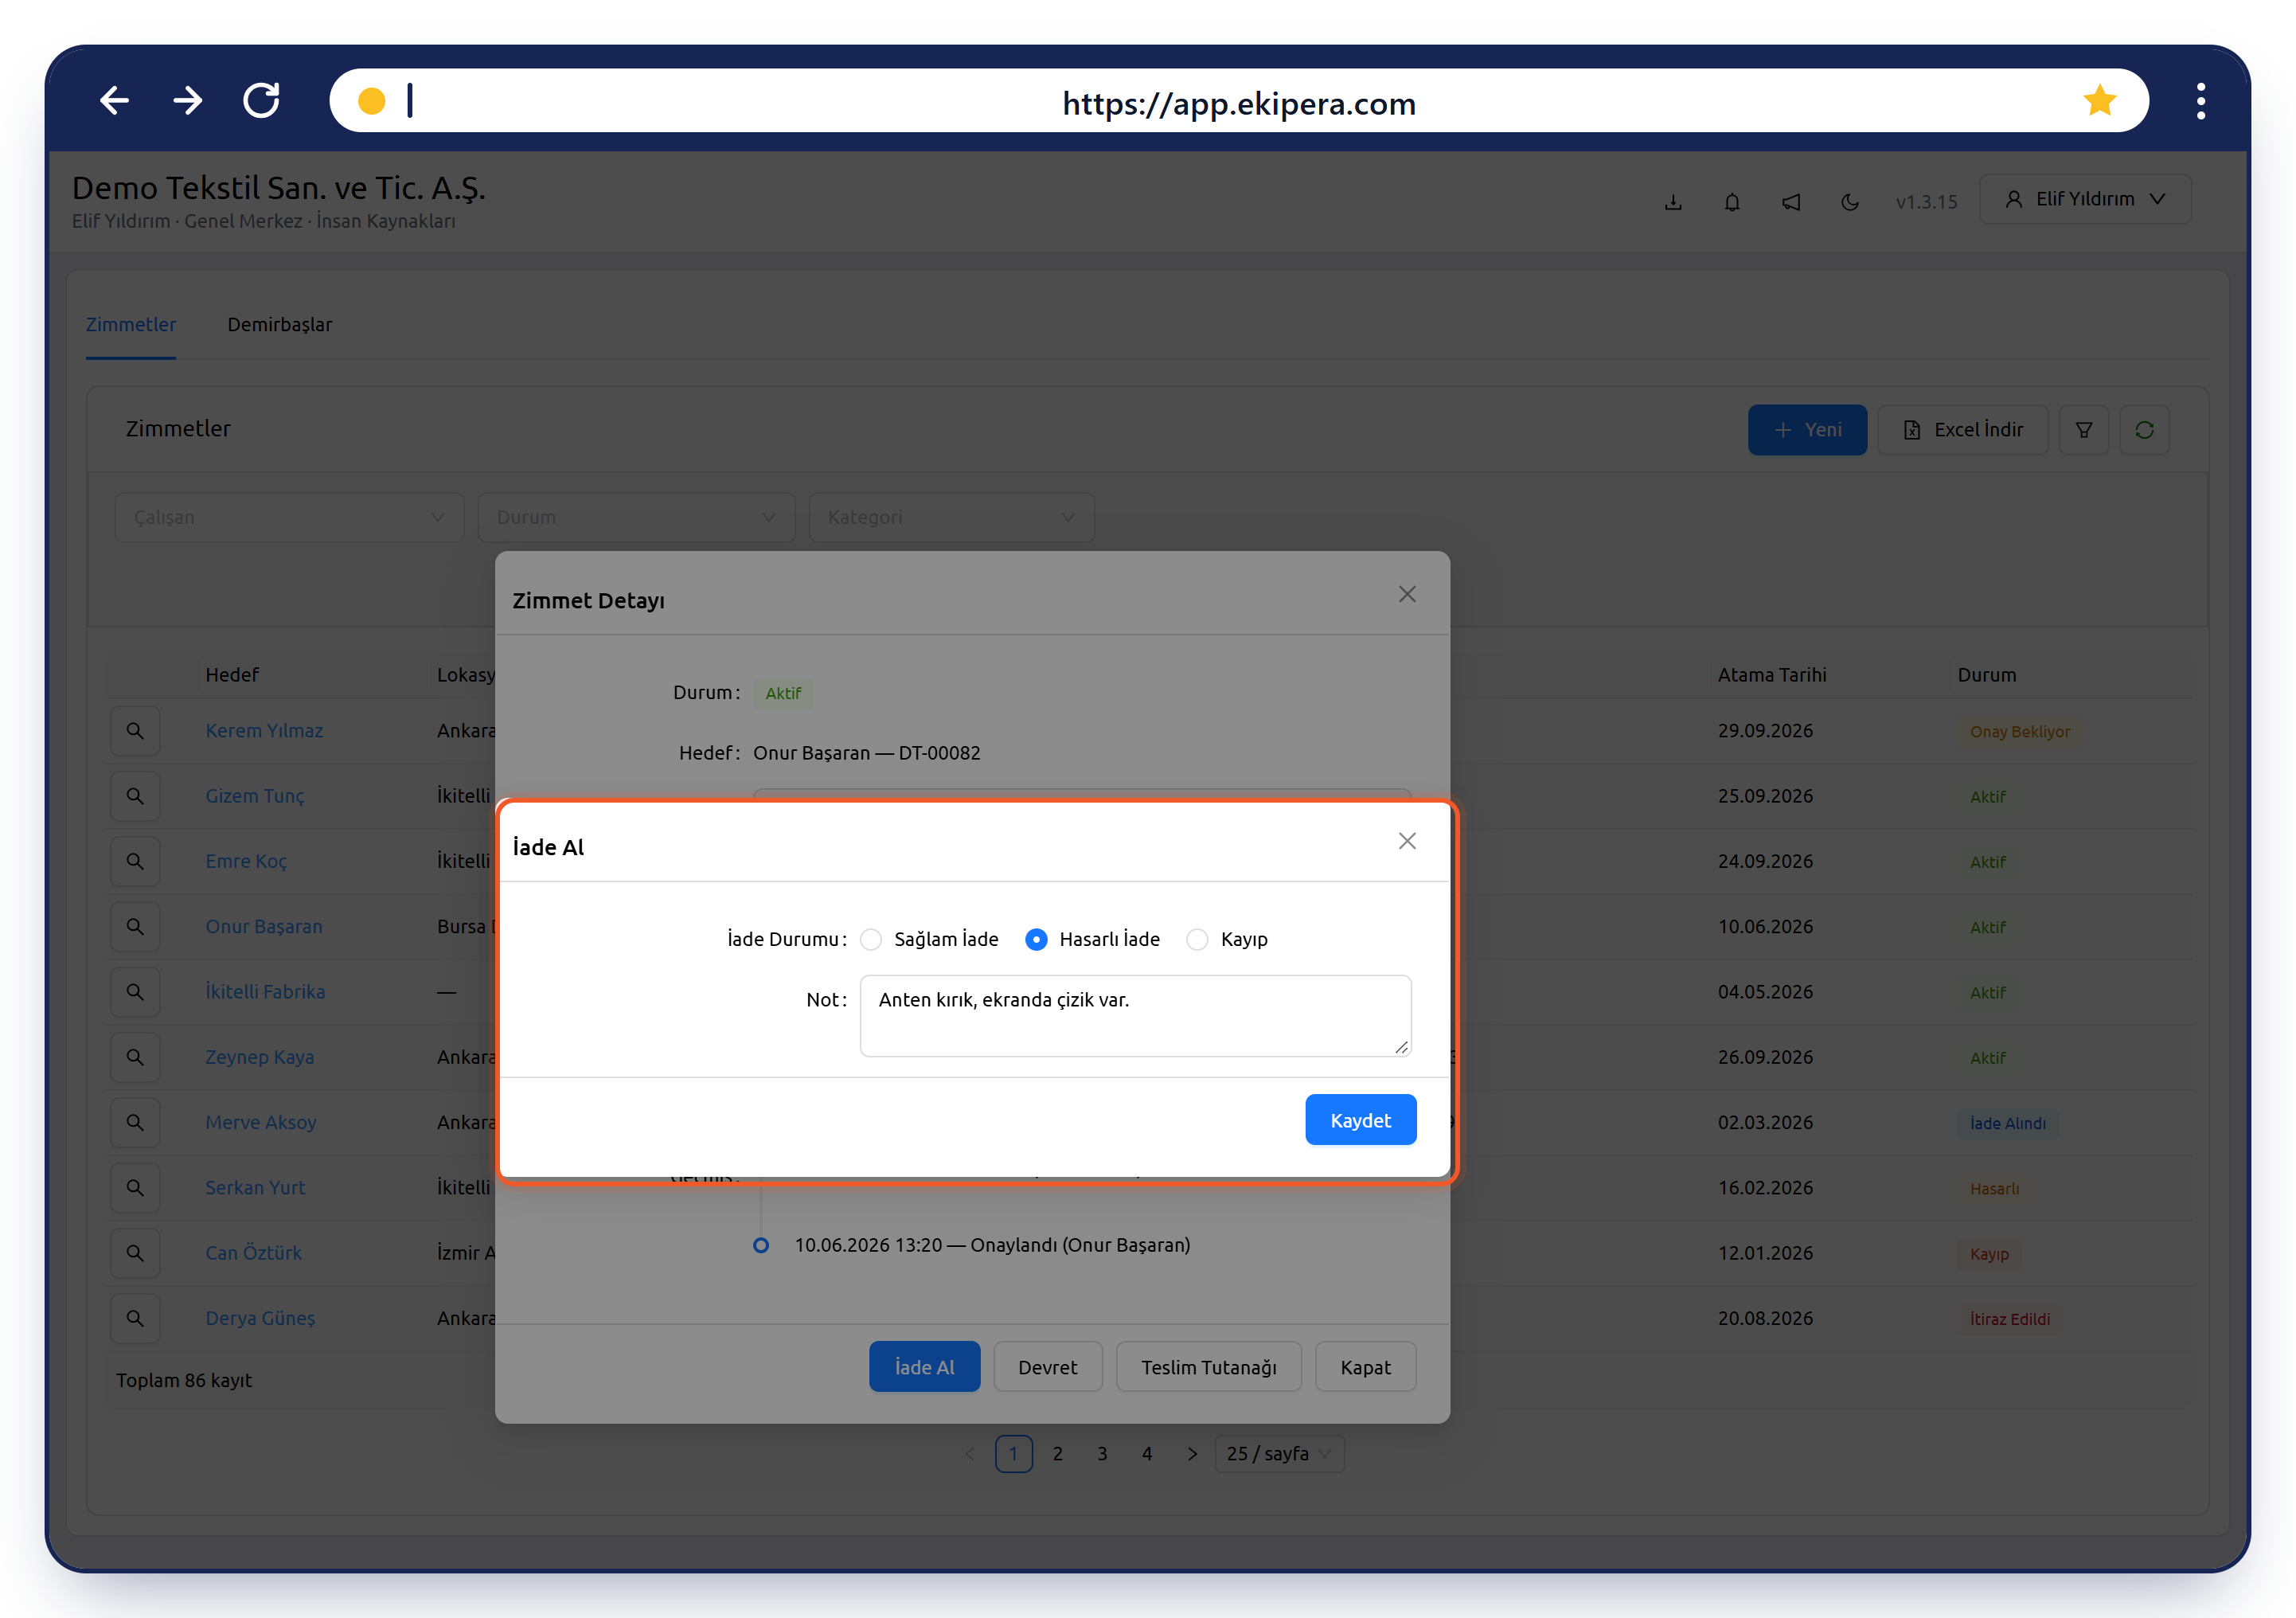This screenshot has width=2296, height=1618.
Task: Toggle dark mode moon icon
Action: point(1850,202)
